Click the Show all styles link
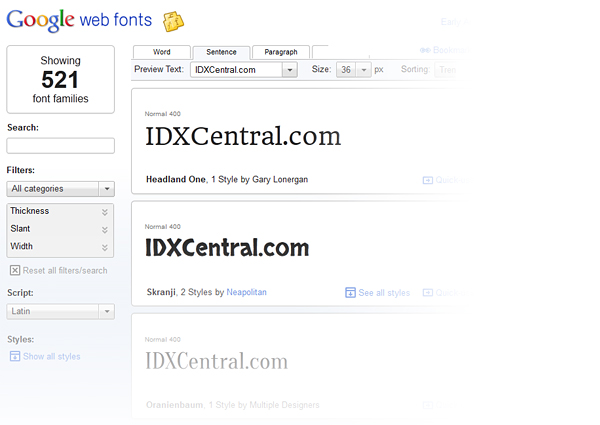This screenshot has width=600, height=425. point(52,357)
